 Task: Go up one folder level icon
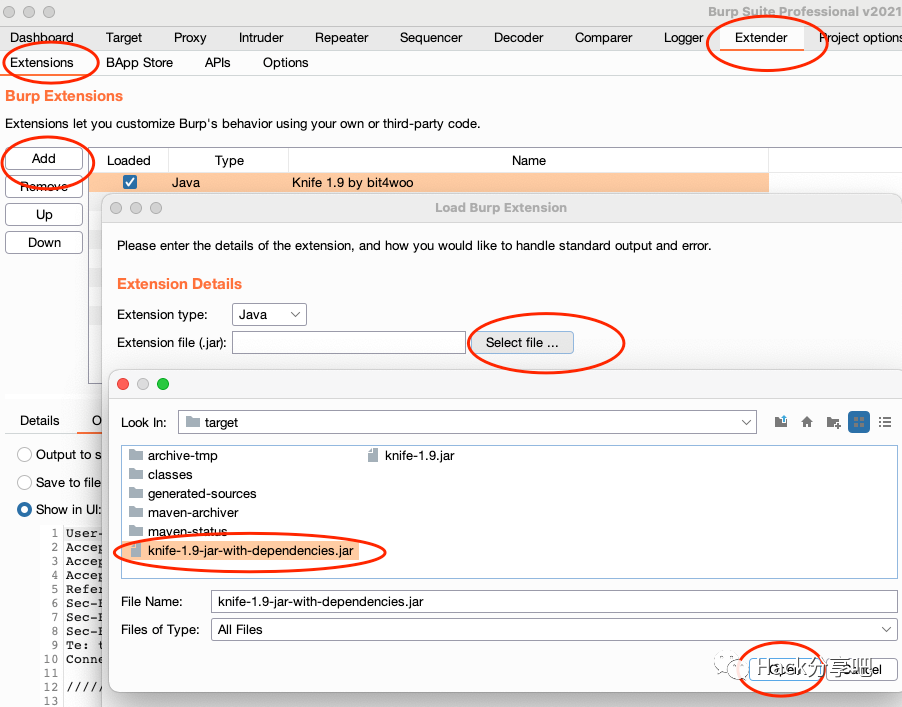click(x=781, y=422)
